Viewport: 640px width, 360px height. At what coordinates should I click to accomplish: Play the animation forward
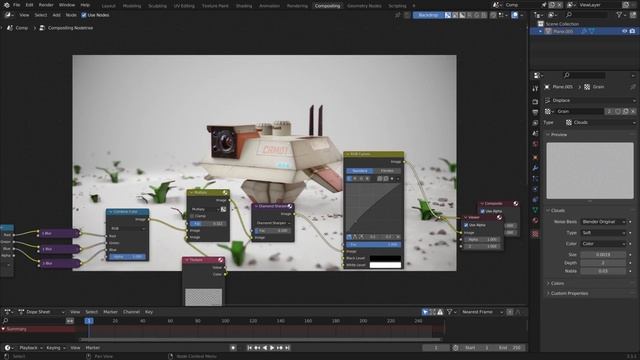point(272,348)
